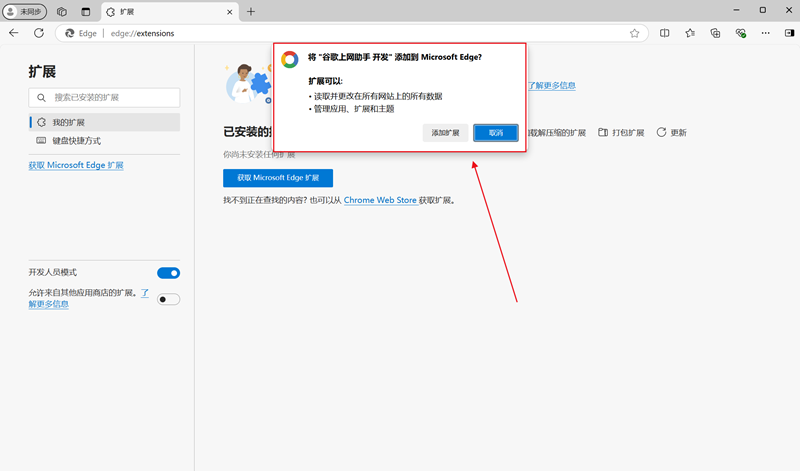The width and height of the screenshot is (800, 471).
Task: Open the unsynced profile button
Action: pos(26,11)
